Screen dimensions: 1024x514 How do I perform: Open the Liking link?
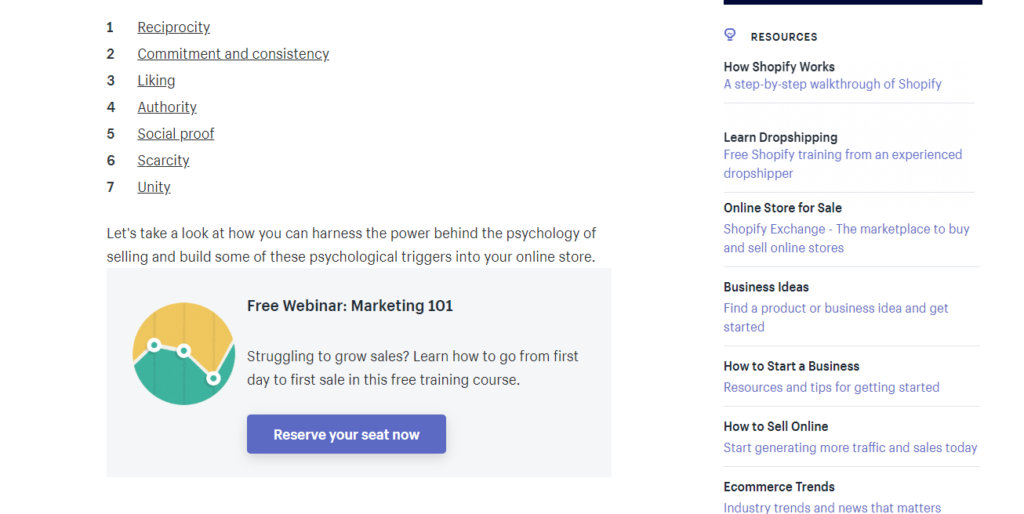tap(156, 80)
